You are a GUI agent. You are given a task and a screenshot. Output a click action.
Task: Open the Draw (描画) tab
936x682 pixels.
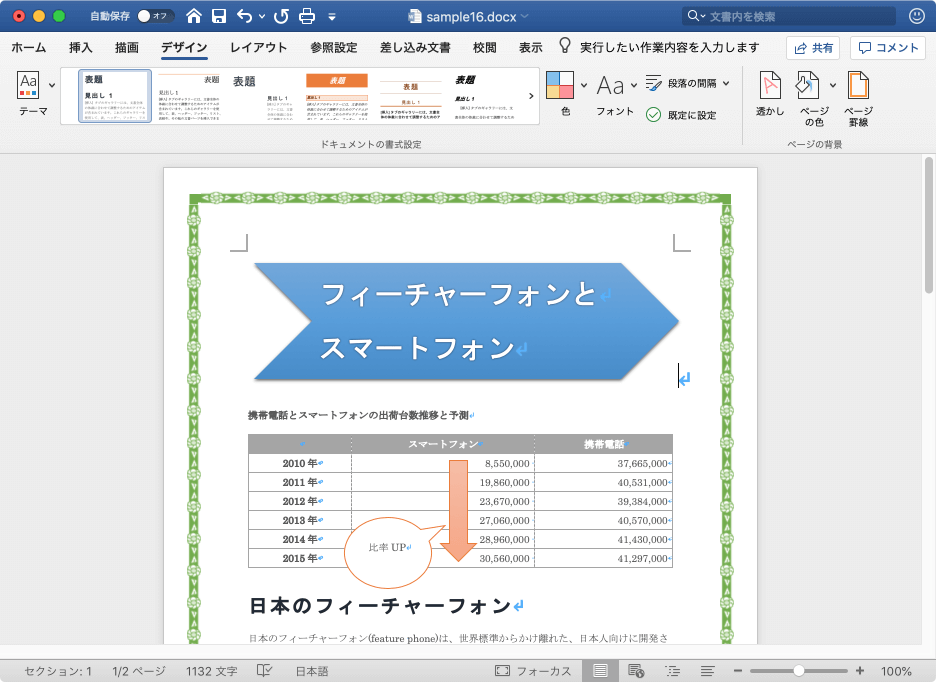coord(127,47)
